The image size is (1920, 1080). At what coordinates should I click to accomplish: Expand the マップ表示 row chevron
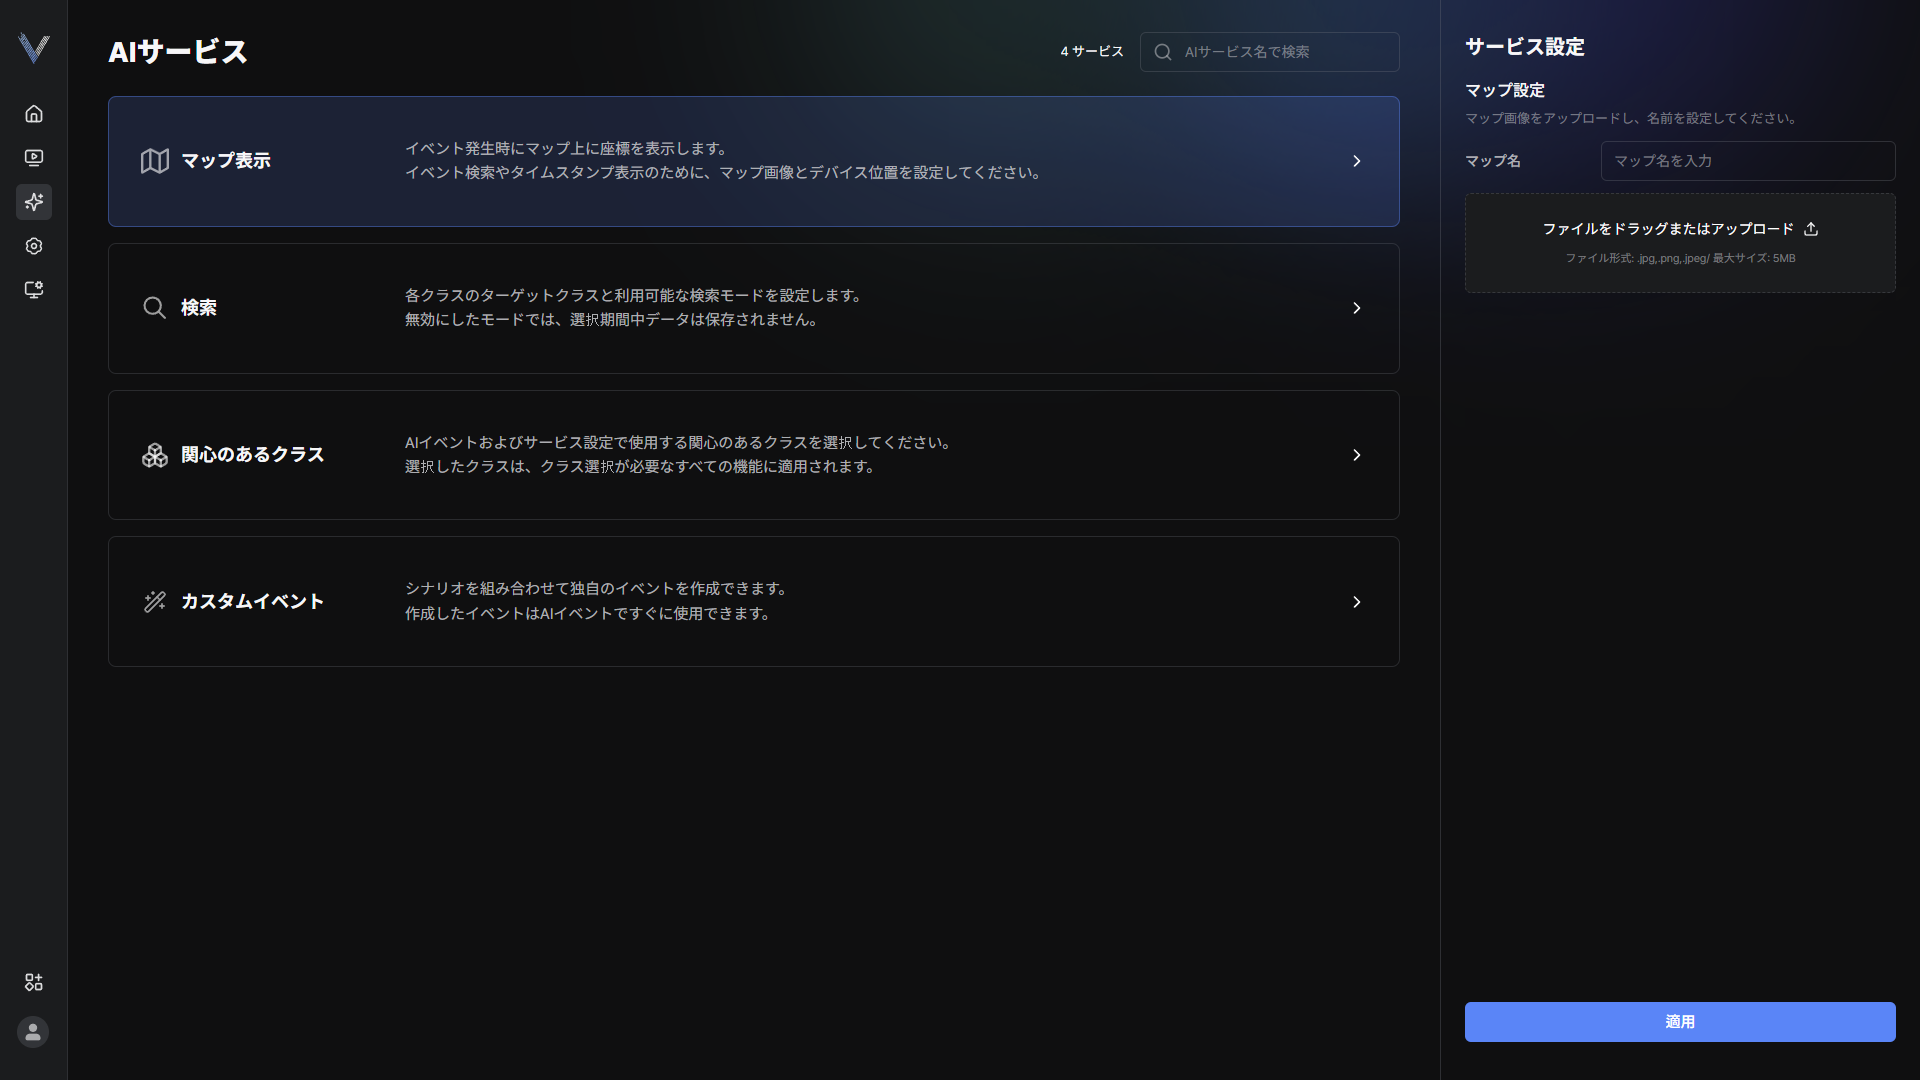coord(1357,161)
